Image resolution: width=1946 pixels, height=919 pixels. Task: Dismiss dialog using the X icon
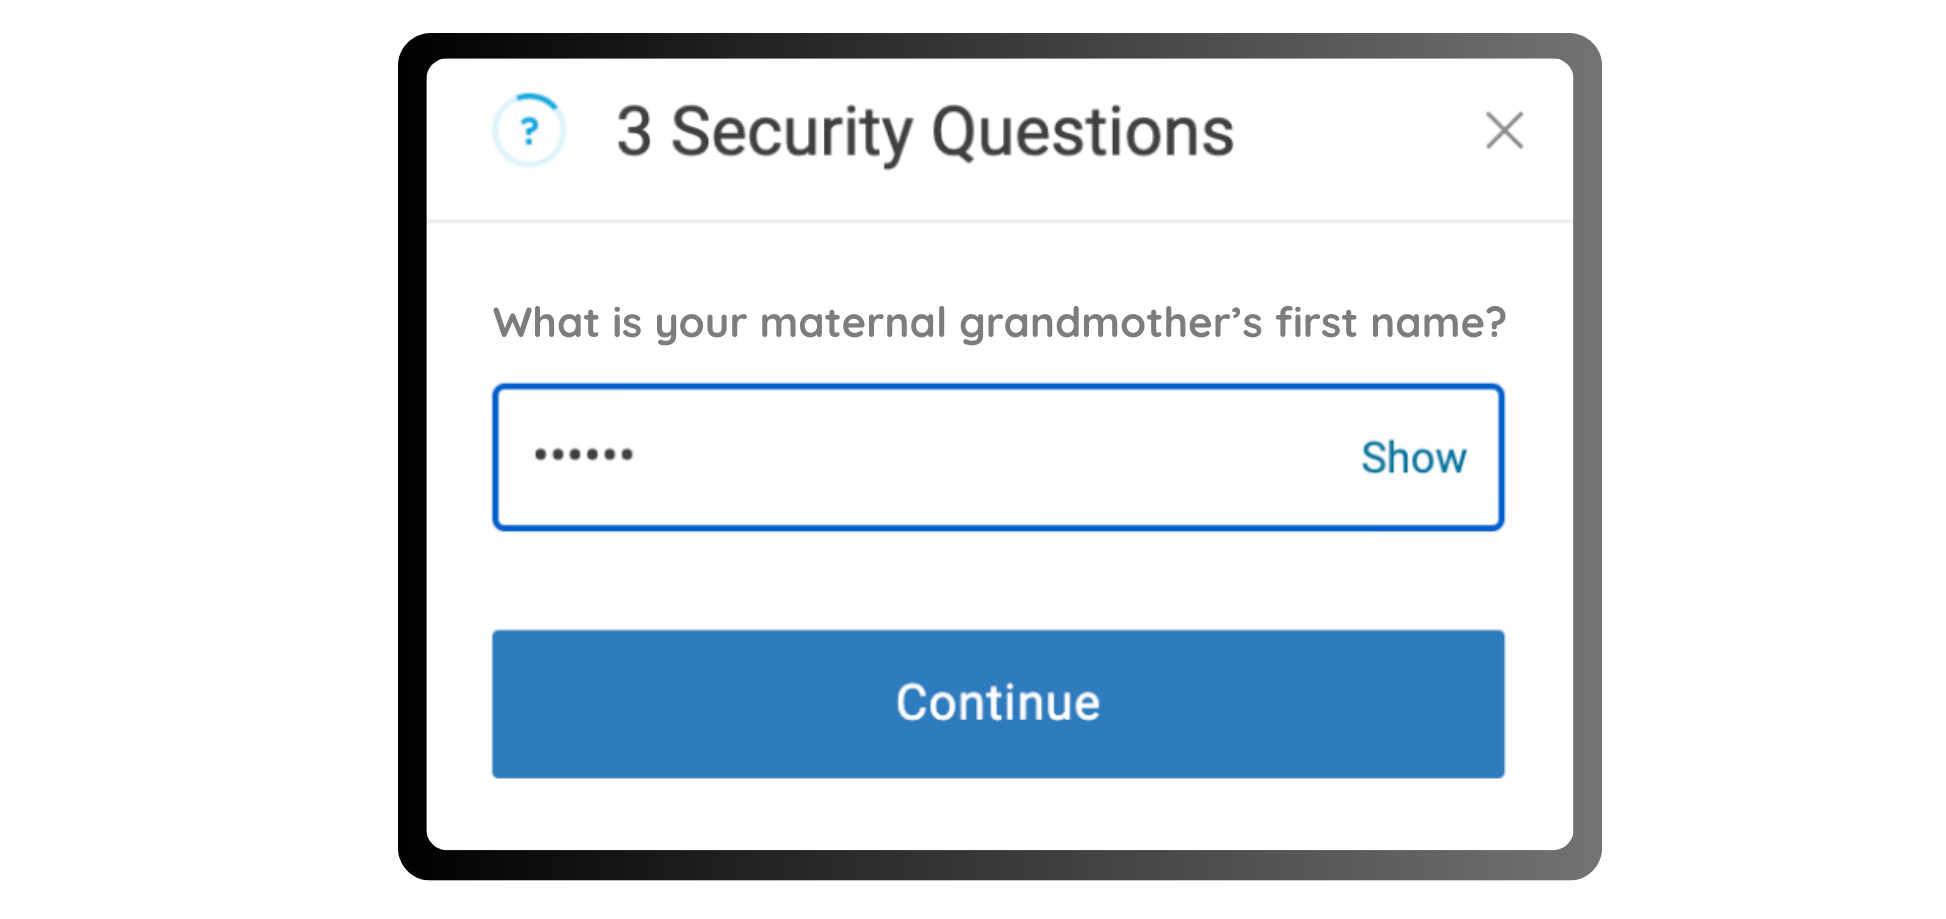(1504, 131)
